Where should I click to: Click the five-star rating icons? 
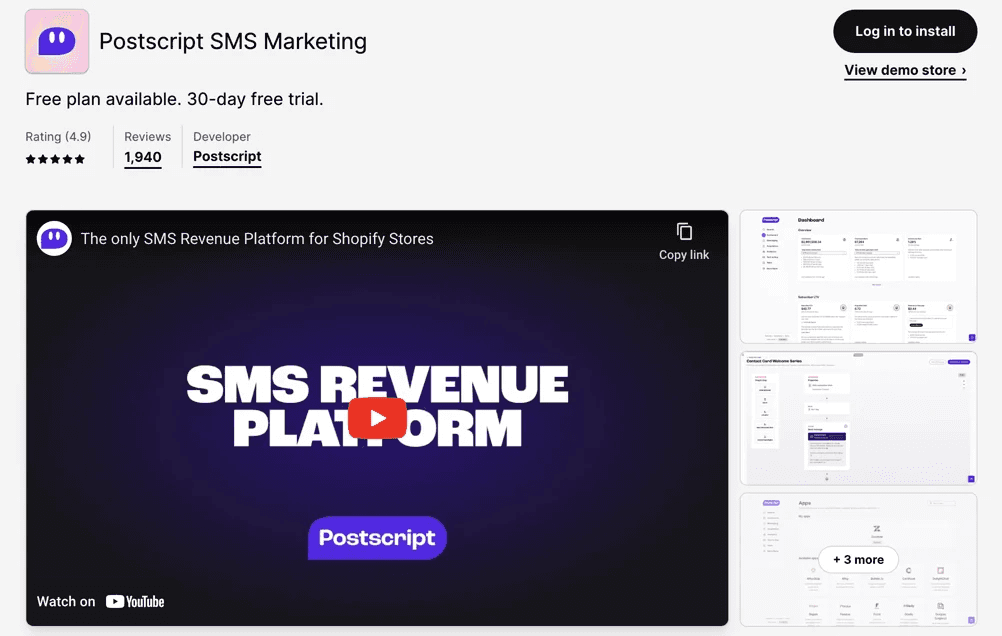[x=55, y=159]
